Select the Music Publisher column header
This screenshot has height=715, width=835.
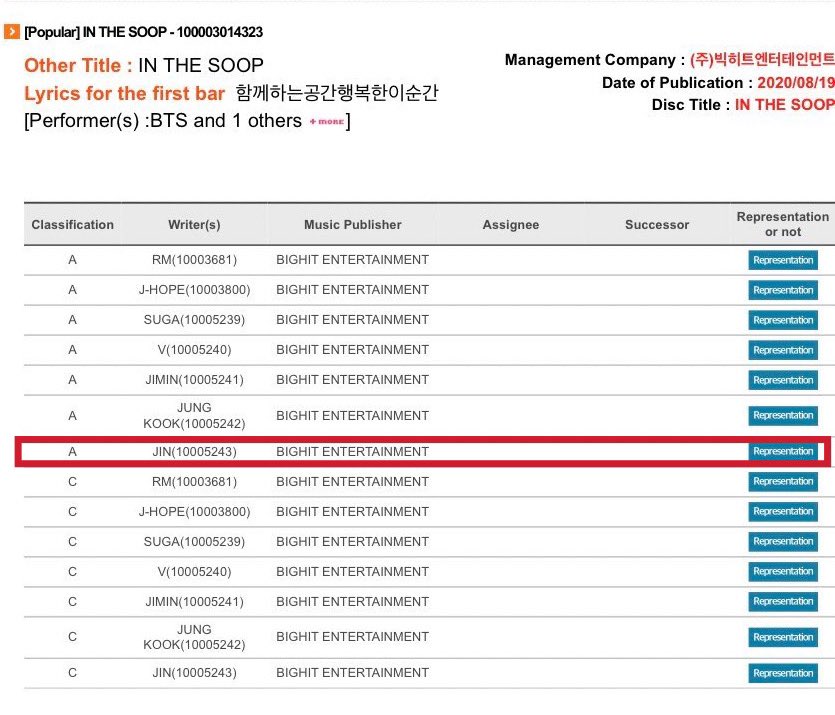click(353, 225)
